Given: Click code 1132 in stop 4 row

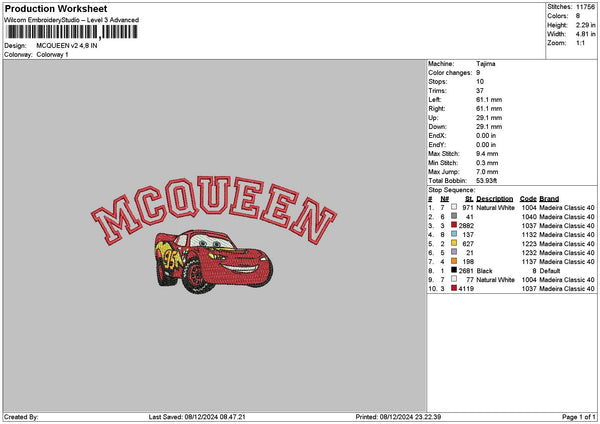Looking at the screenshot, I should (529, 235).
